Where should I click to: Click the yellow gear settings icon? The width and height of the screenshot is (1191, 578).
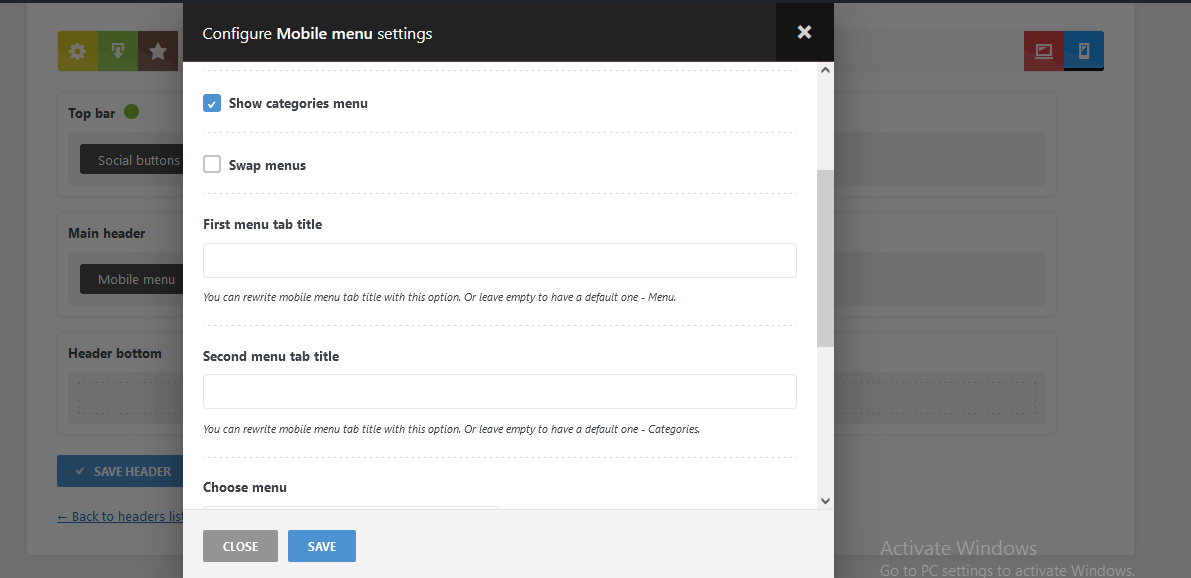[x=77, y=51]
